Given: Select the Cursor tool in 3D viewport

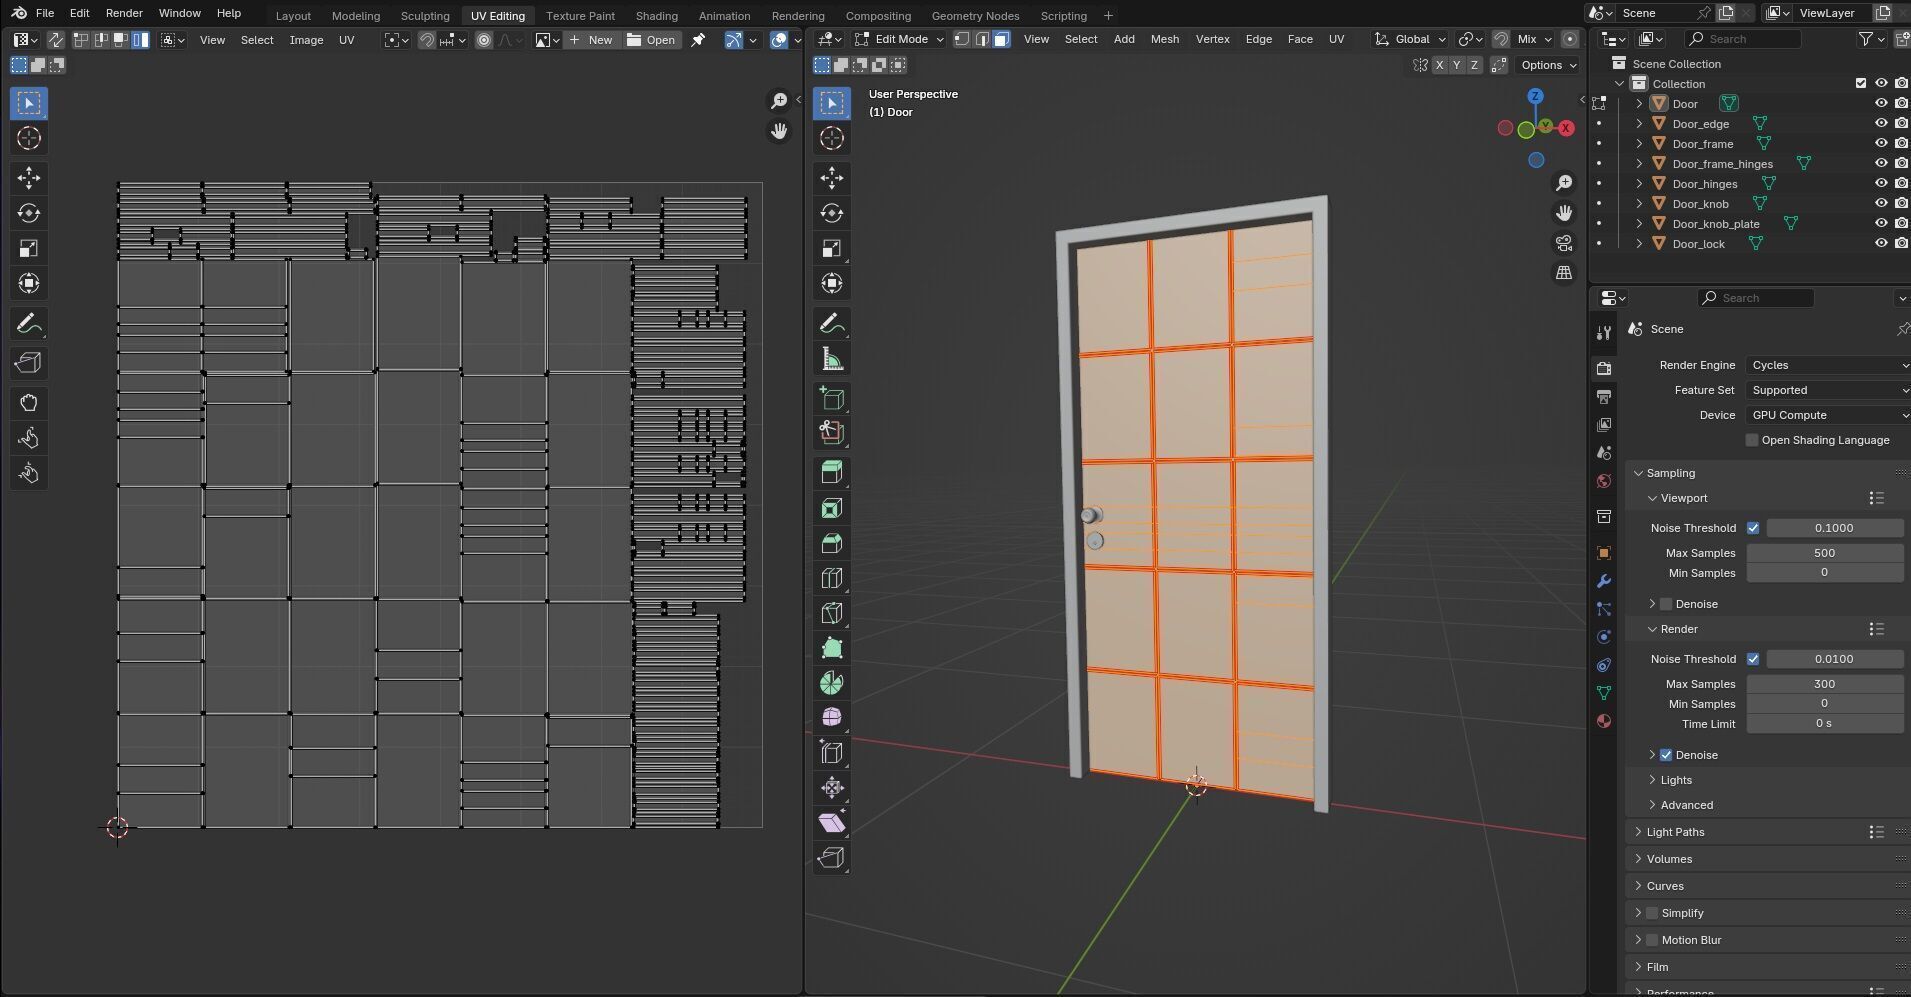Looking at the screenshot, I should (832, 138).
